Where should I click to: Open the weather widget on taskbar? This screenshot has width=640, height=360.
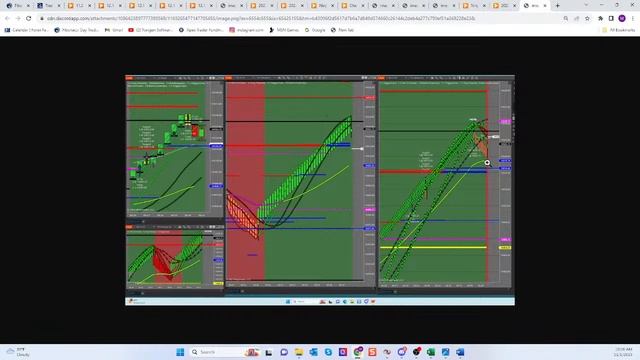pyautogui.click(x=18, y=352)
